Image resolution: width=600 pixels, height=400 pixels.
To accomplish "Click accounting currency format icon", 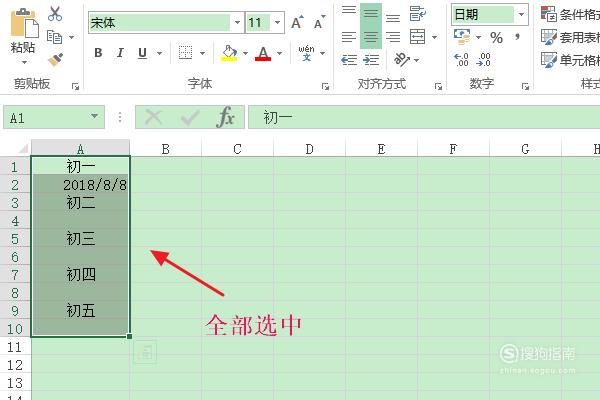I will click(x=462, y=37).
